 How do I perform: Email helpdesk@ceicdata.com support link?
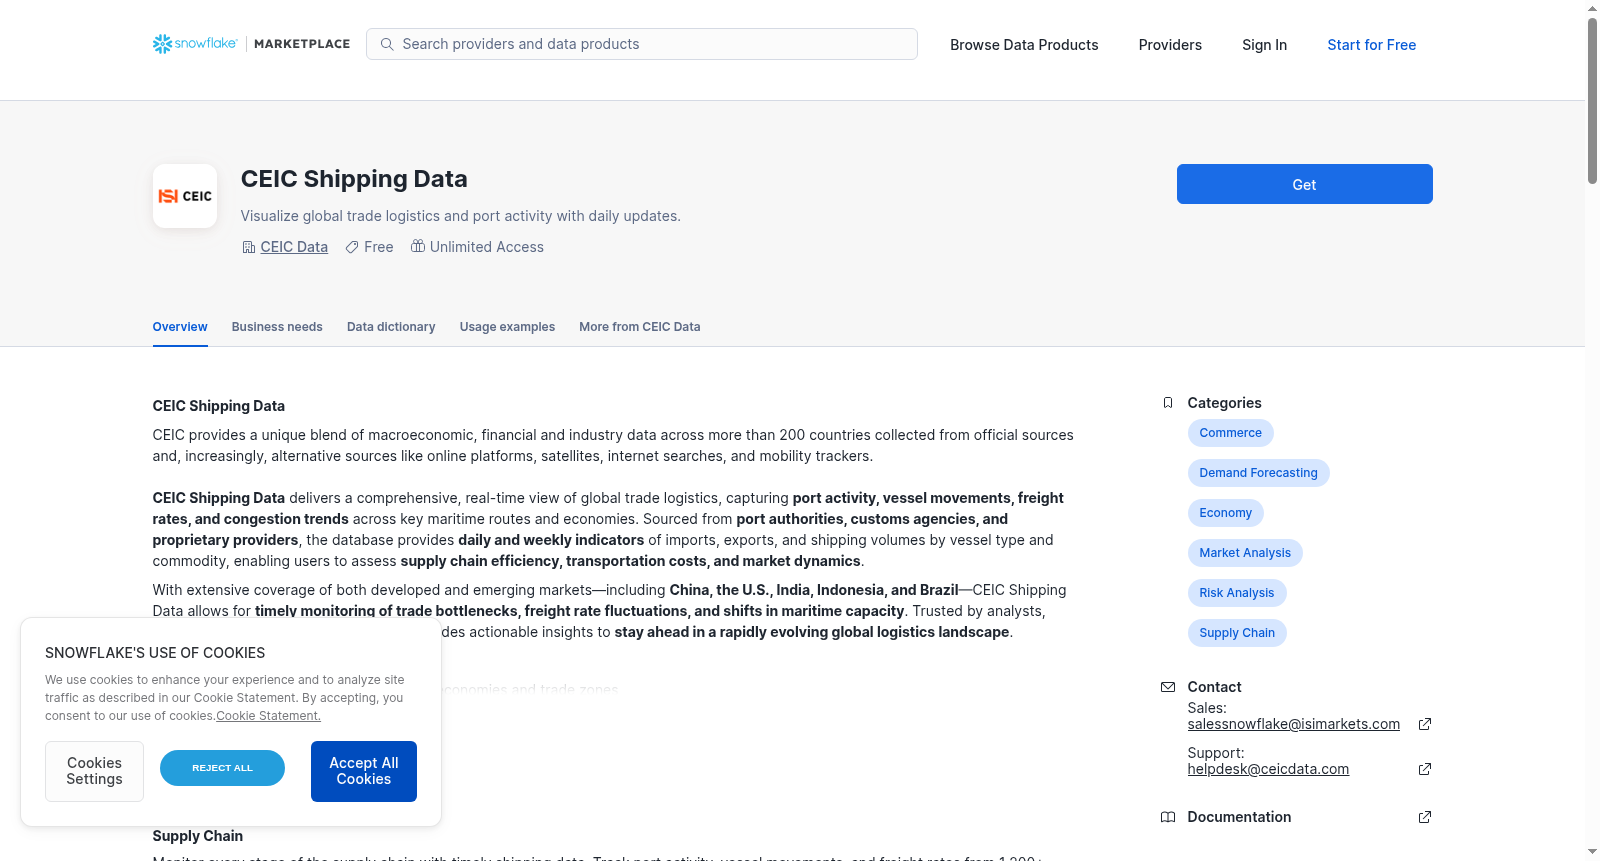(1268, 769)
